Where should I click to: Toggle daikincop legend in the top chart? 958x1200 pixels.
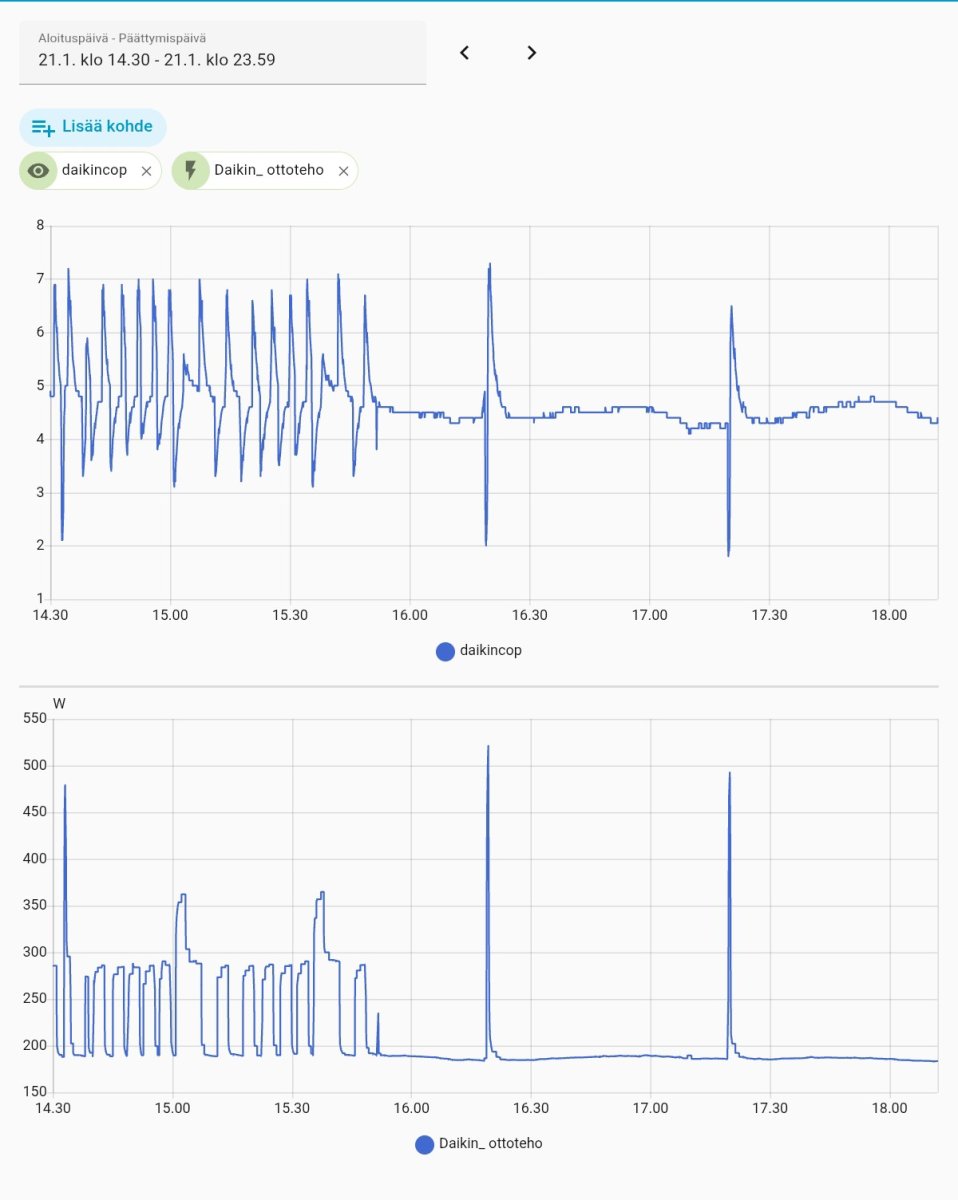[x=479, y=651]
